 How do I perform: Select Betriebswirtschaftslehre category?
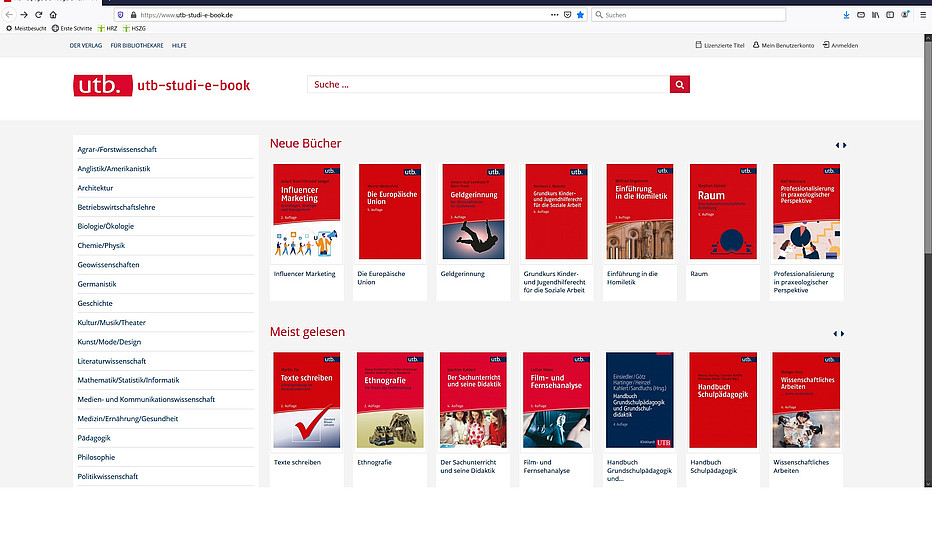pos(116,207)
